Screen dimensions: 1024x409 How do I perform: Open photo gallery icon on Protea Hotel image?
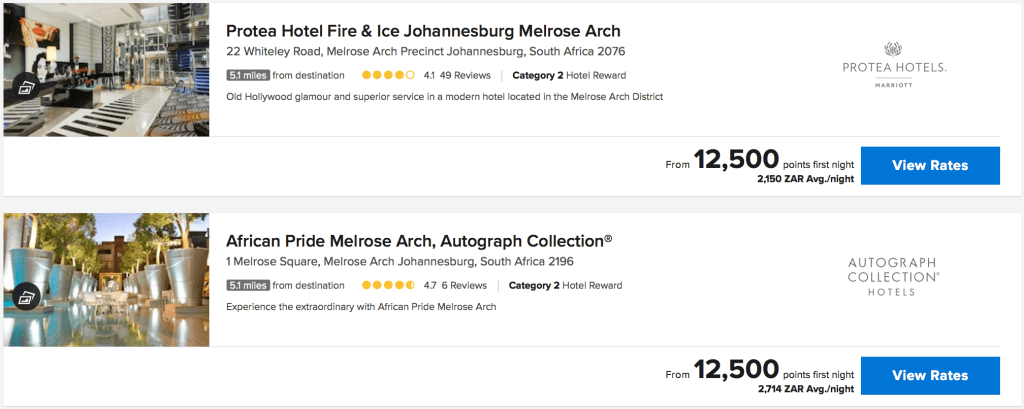[x=27, y=86]
